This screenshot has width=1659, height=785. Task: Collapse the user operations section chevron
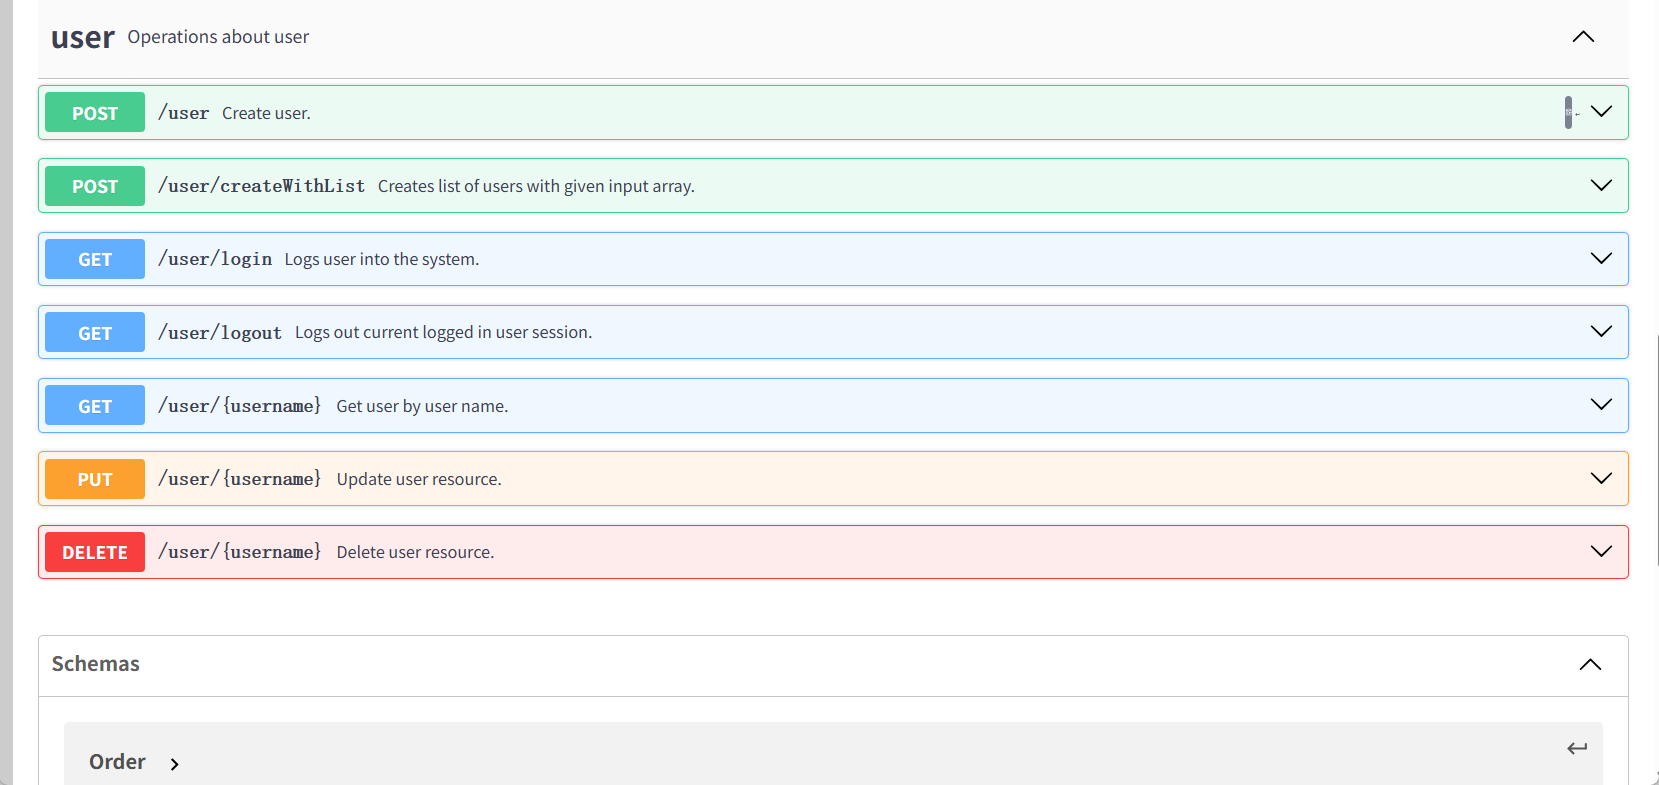click(1583, 37)
